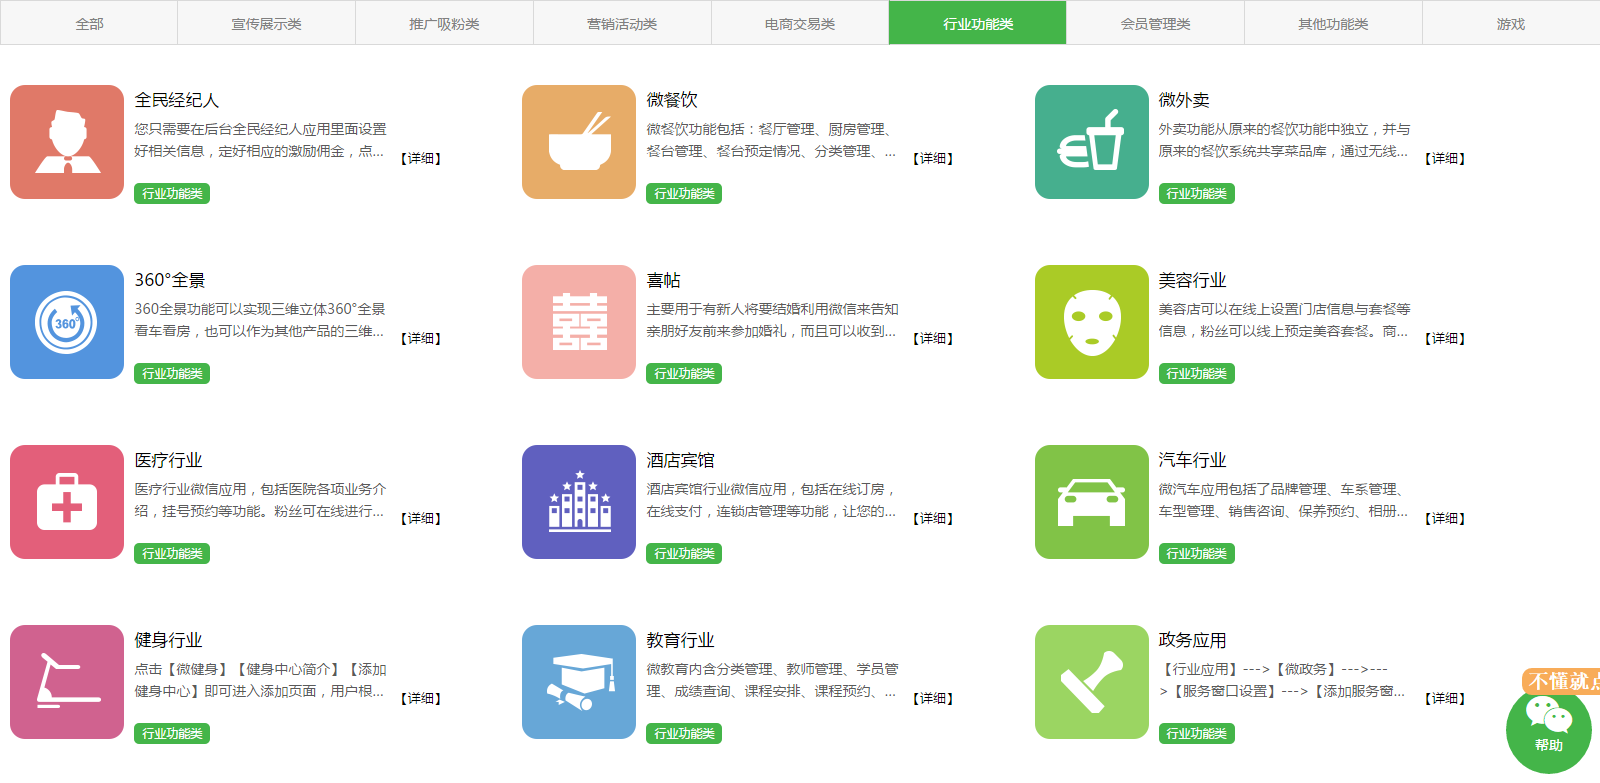This screenshot has height=783, width=1600.
Task: Click the 微餐饮 bowl icon
Action: (x=579, y=142)
